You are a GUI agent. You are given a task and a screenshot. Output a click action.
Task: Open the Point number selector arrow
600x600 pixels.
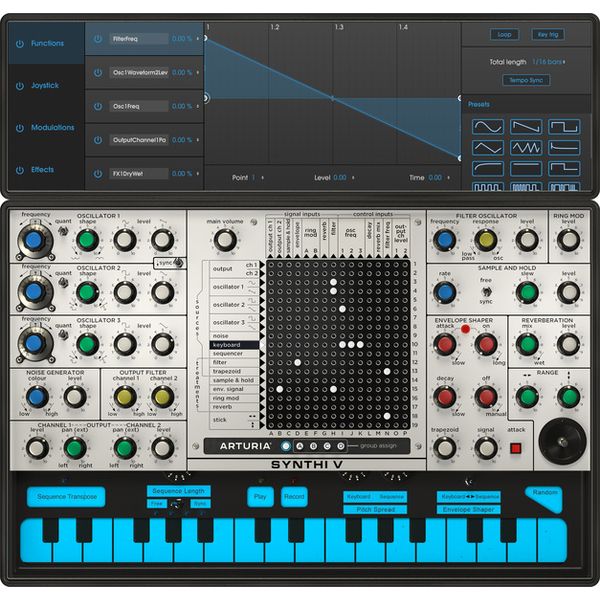[x=262, y=178]
